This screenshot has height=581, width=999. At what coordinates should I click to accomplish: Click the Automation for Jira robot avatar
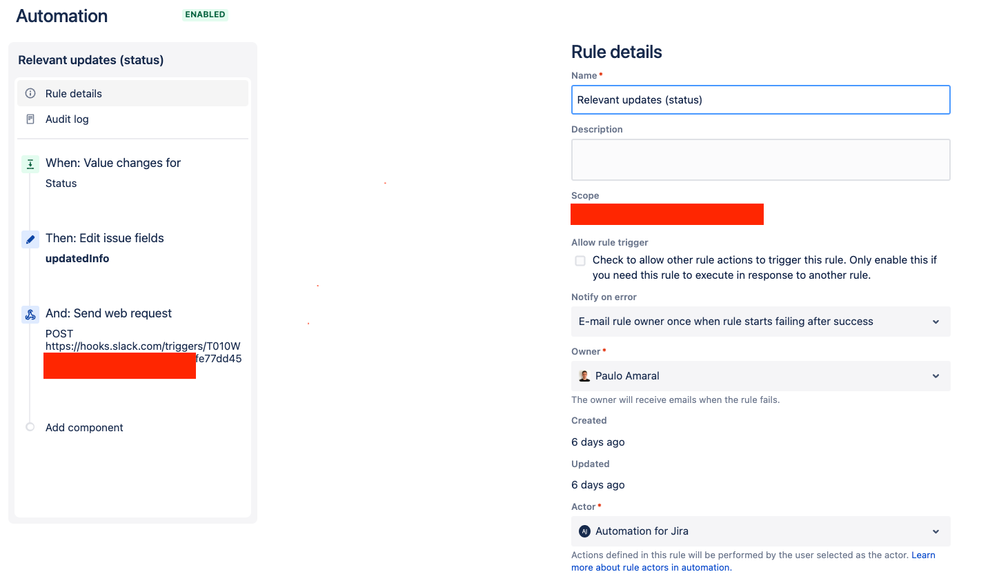point(585,531)
